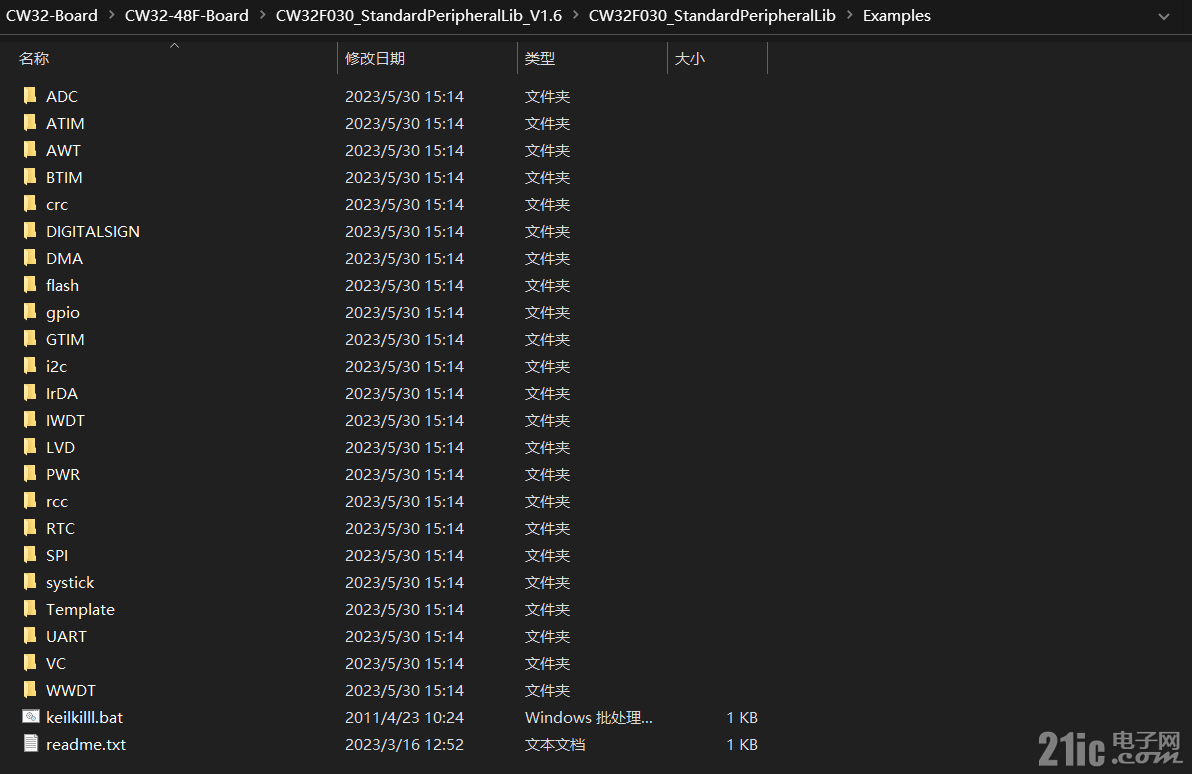The width and height of the screenshot is (1192, 774).
Task: Select the UART folder icon
Action: coord(30,636)
